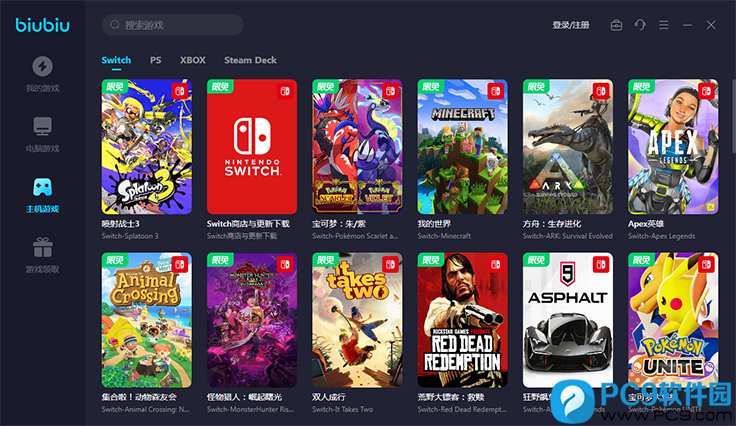Select the Apex Legends game cover
736x426 pixels.
tap(673, 146)
